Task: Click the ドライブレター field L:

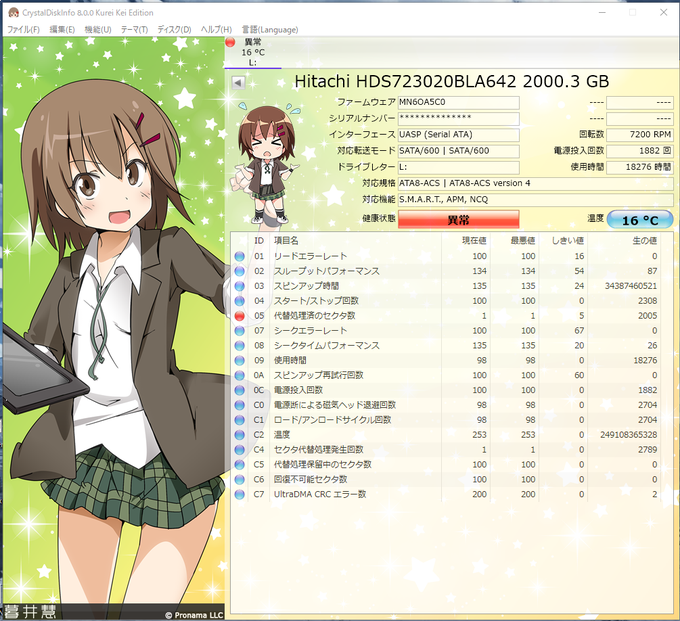Action: (458, 167)
